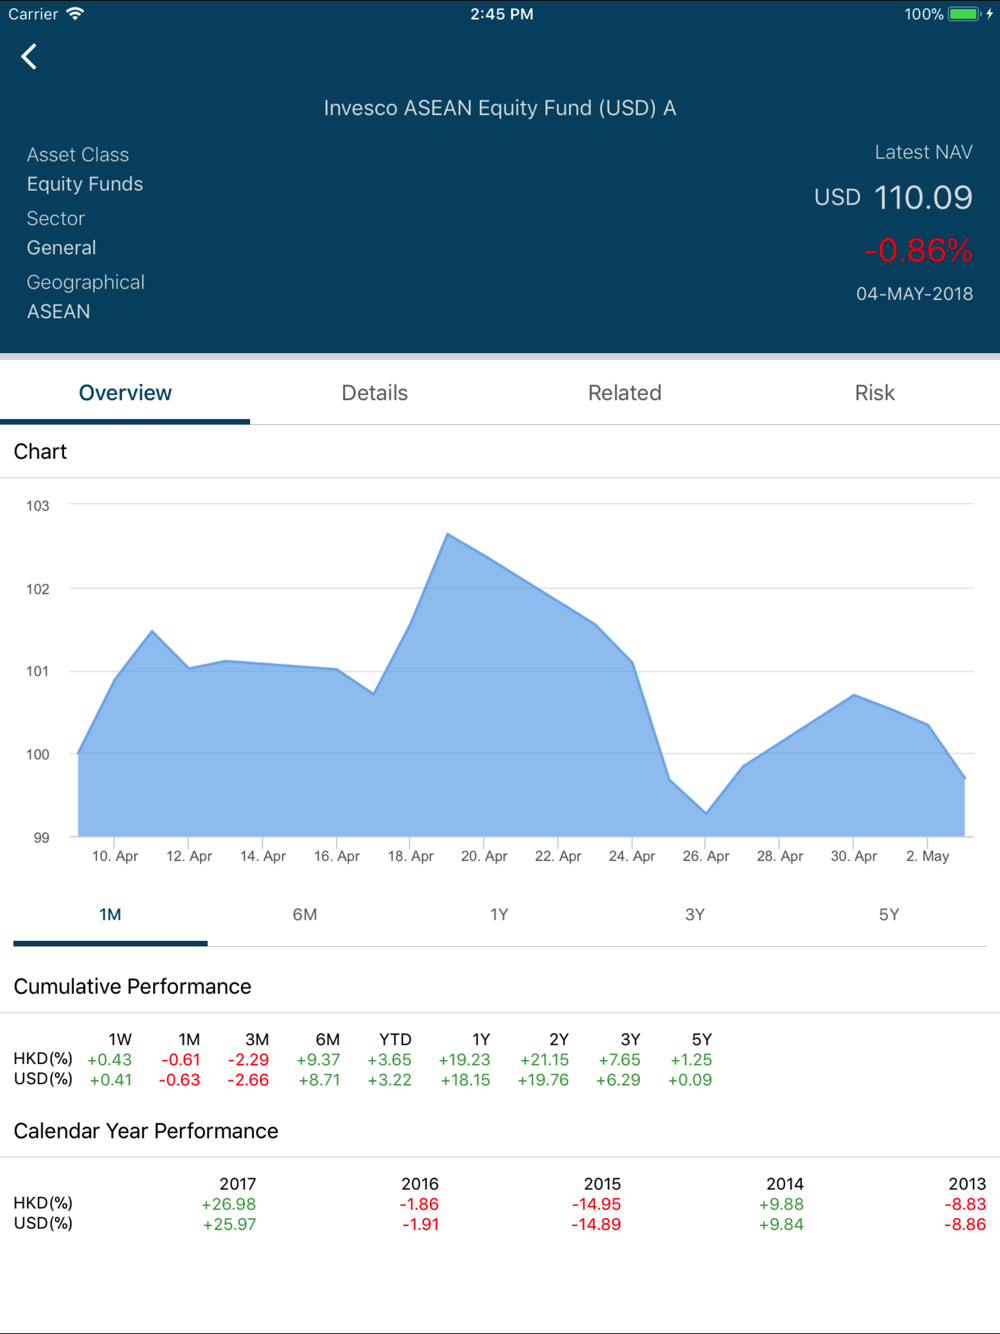Tap the back arrow icon
This screenshot has width=1000, height=1334.
point(29,57)
